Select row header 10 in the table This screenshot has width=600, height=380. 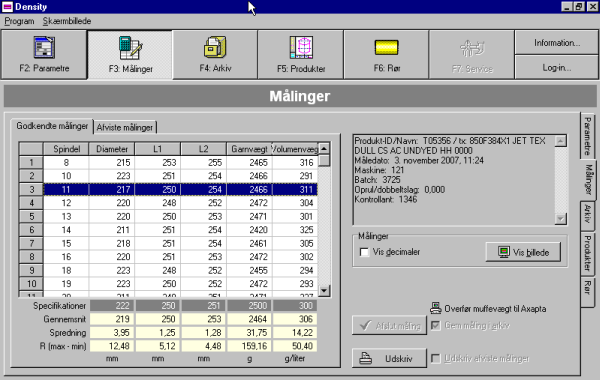click(x=31, y=284)
